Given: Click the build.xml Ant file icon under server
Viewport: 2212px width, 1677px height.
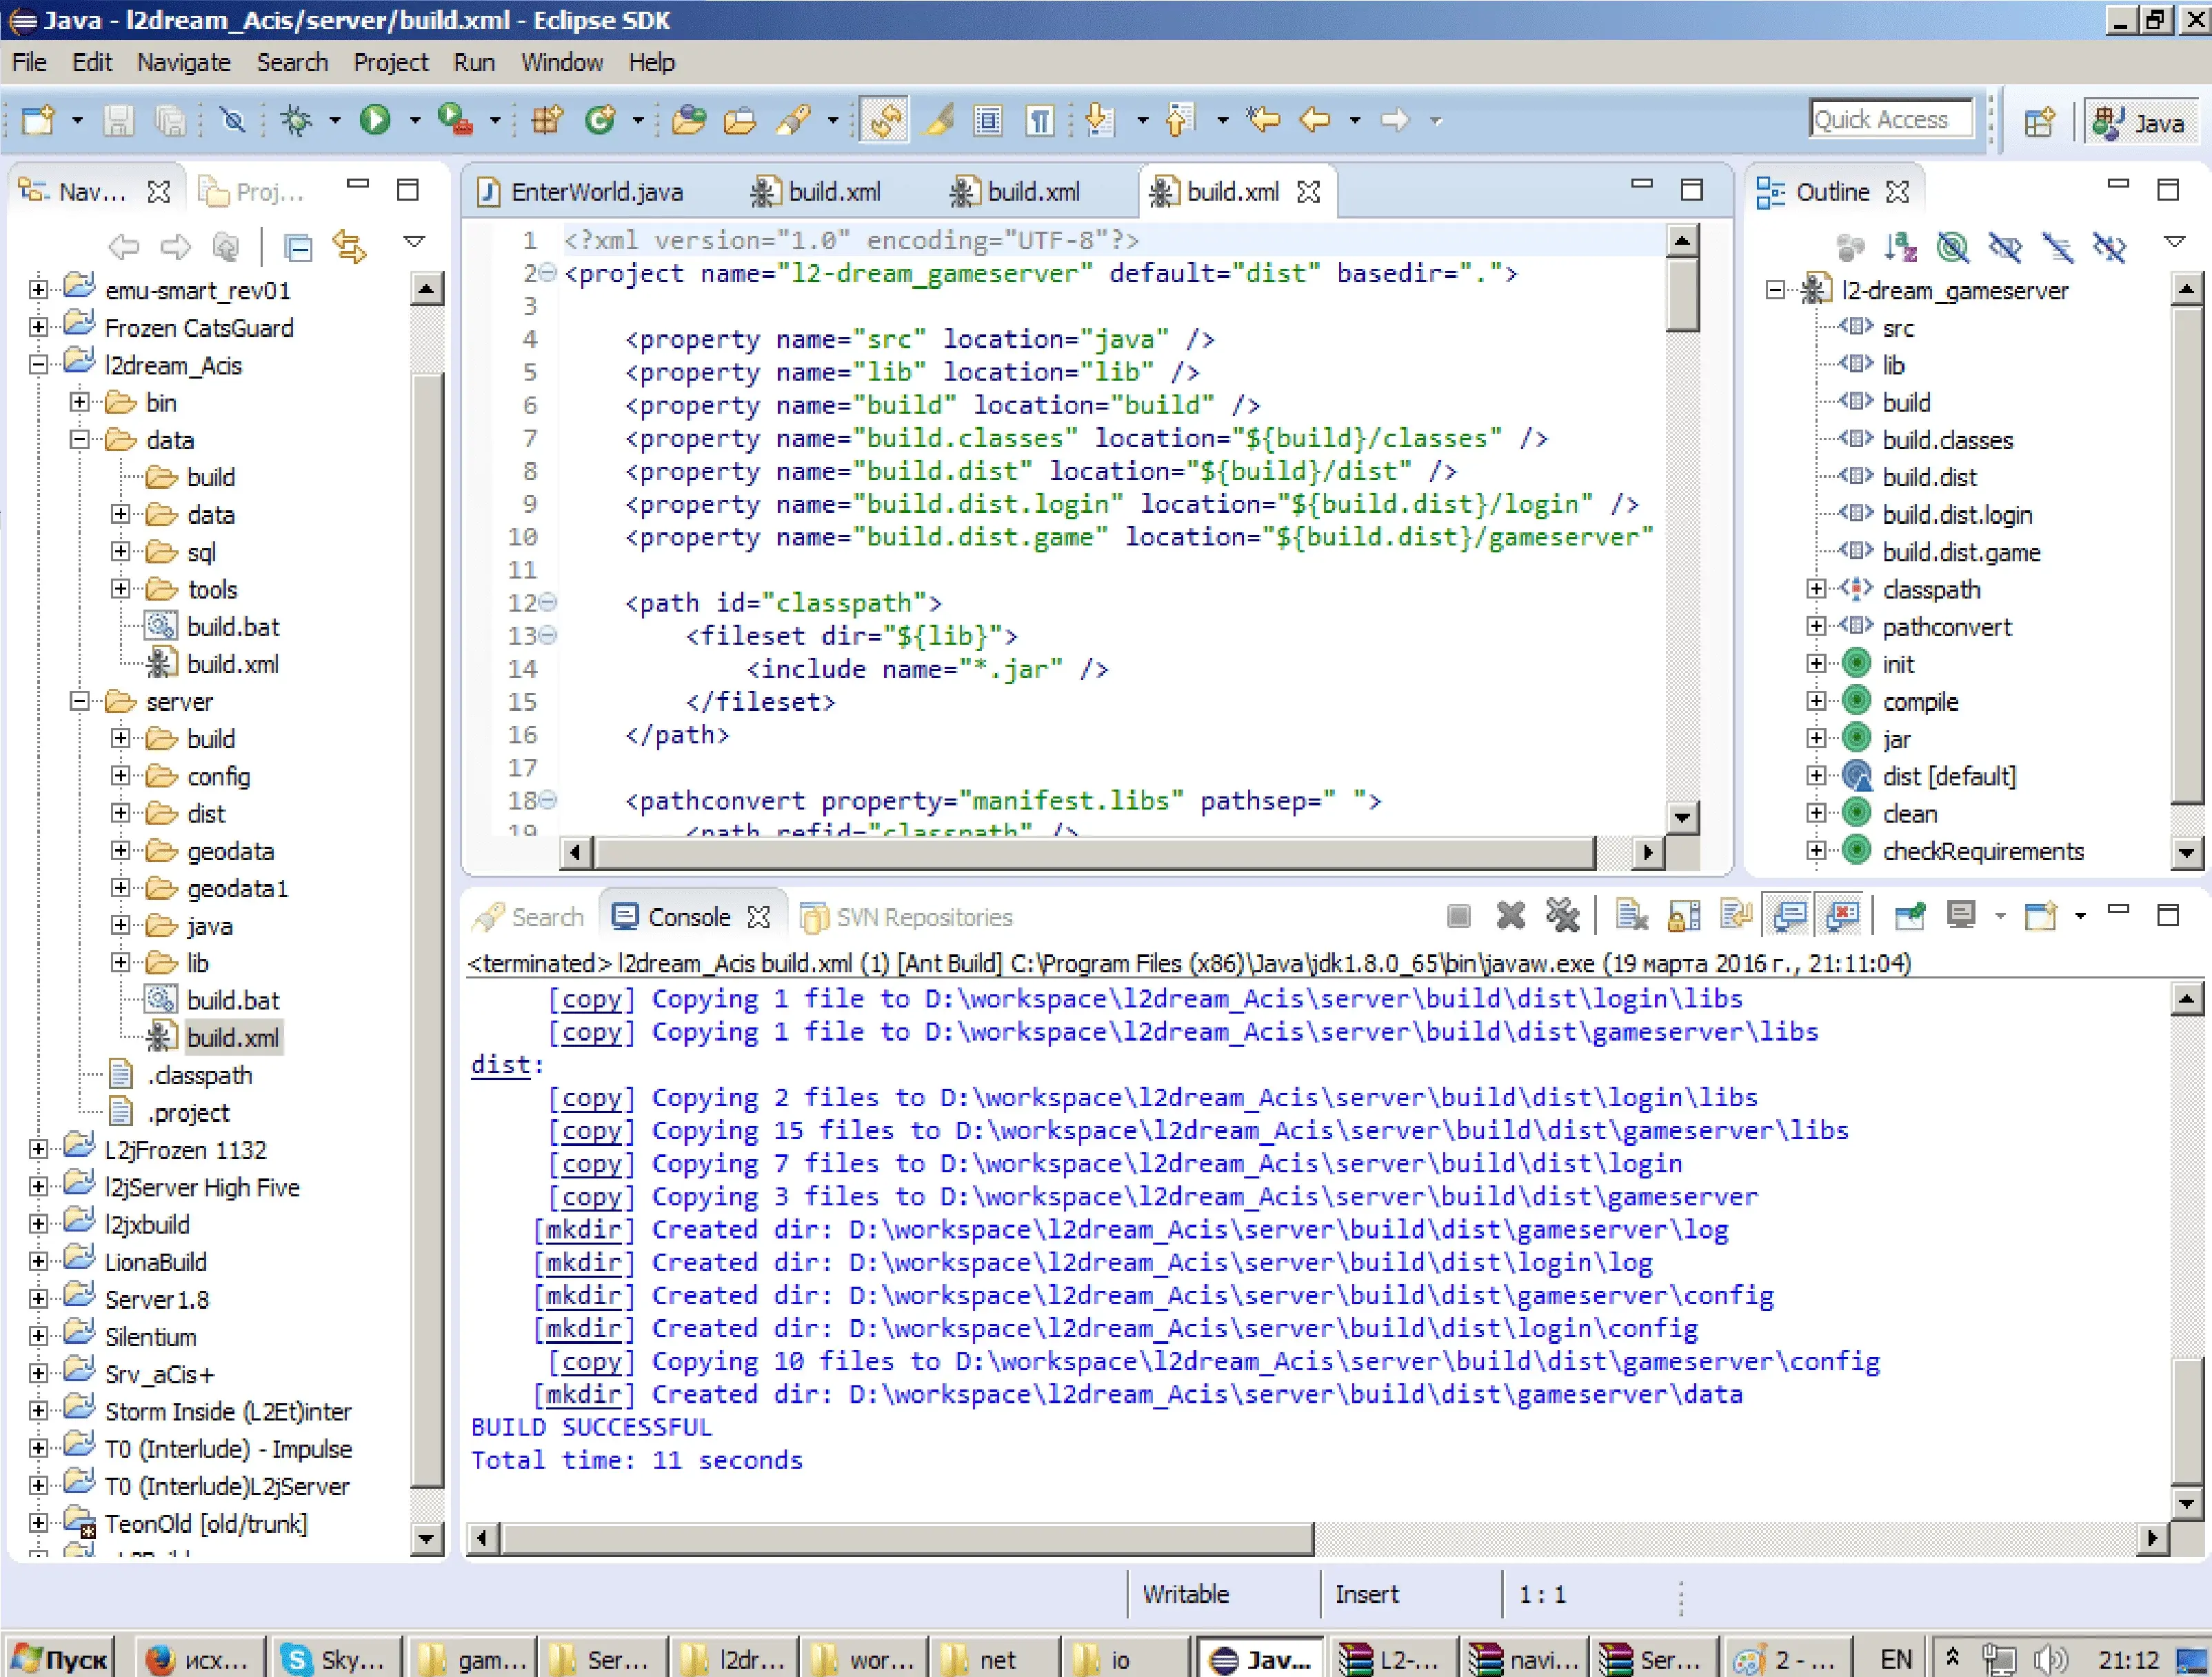Looking at the screenshot, I should [161, 1037].
